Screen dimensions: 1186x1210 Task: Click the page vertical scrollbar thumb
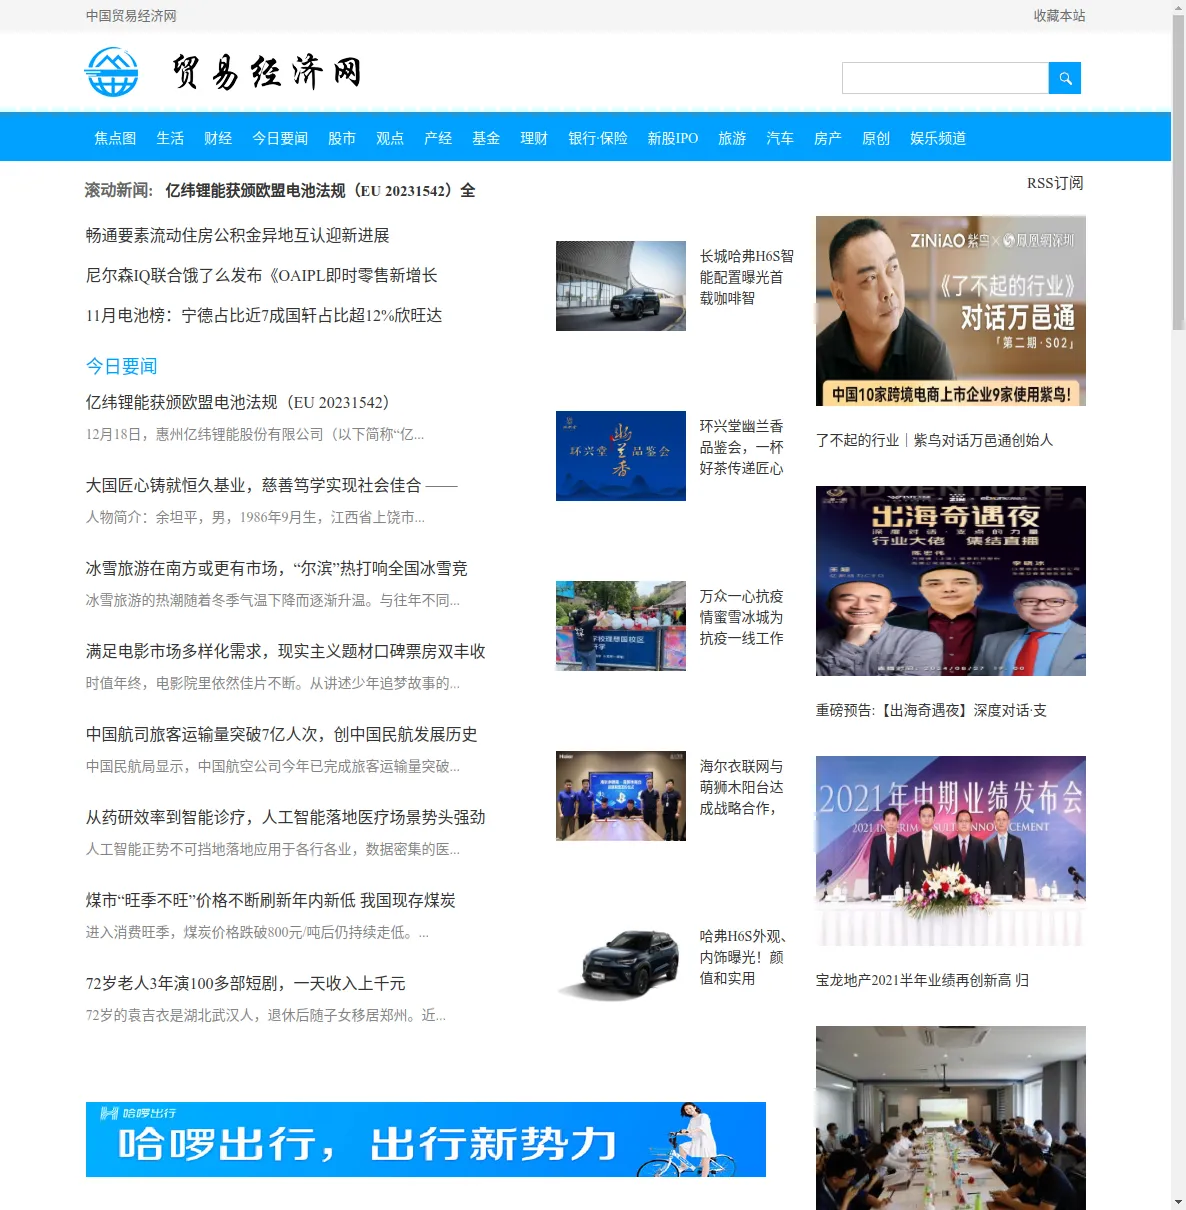[x=1178, y=172]
